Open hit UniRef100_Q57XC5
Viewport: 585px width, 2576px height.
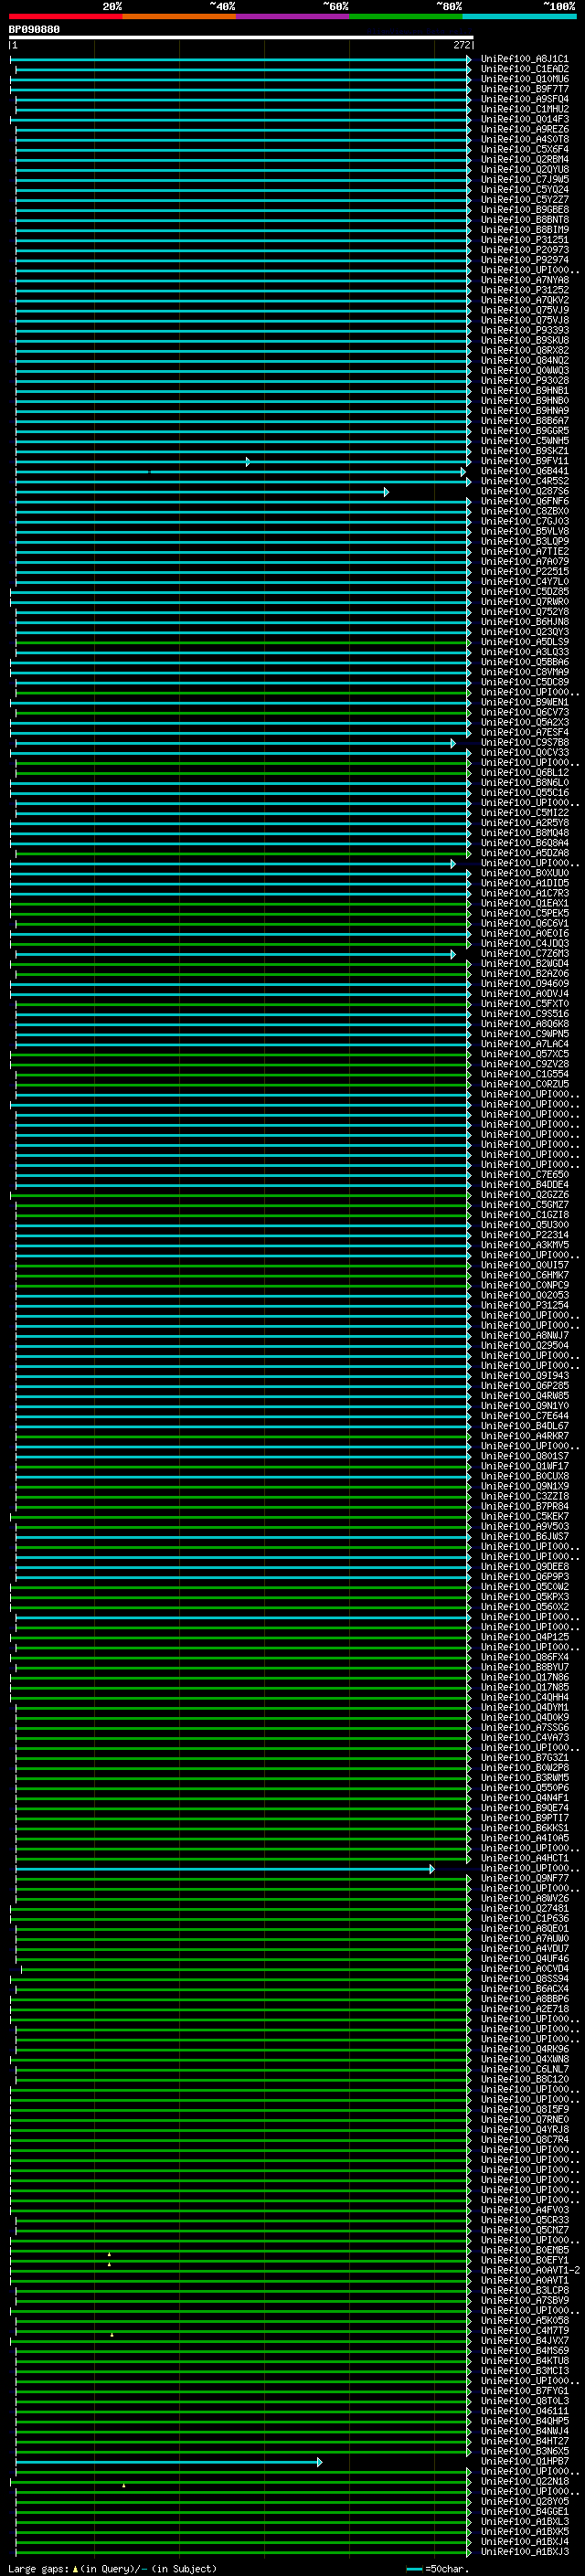tap(524, 1054)
